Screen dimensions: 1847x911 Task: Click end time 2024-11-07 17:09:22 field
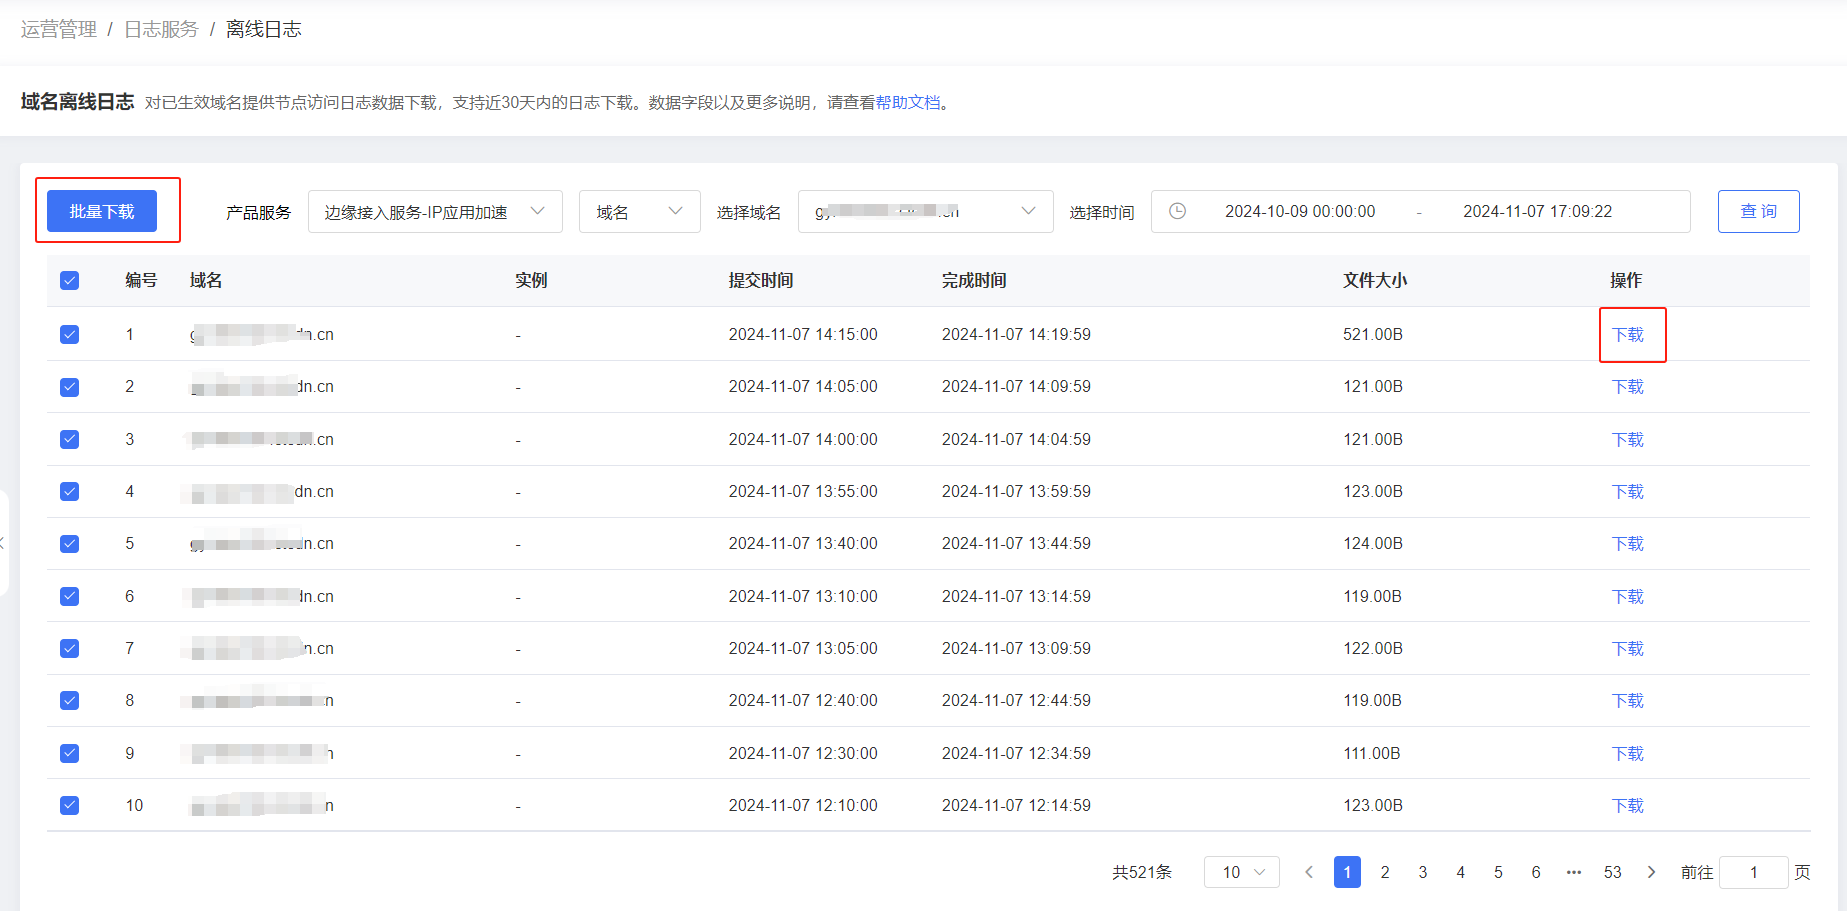tap(1538, 211)
